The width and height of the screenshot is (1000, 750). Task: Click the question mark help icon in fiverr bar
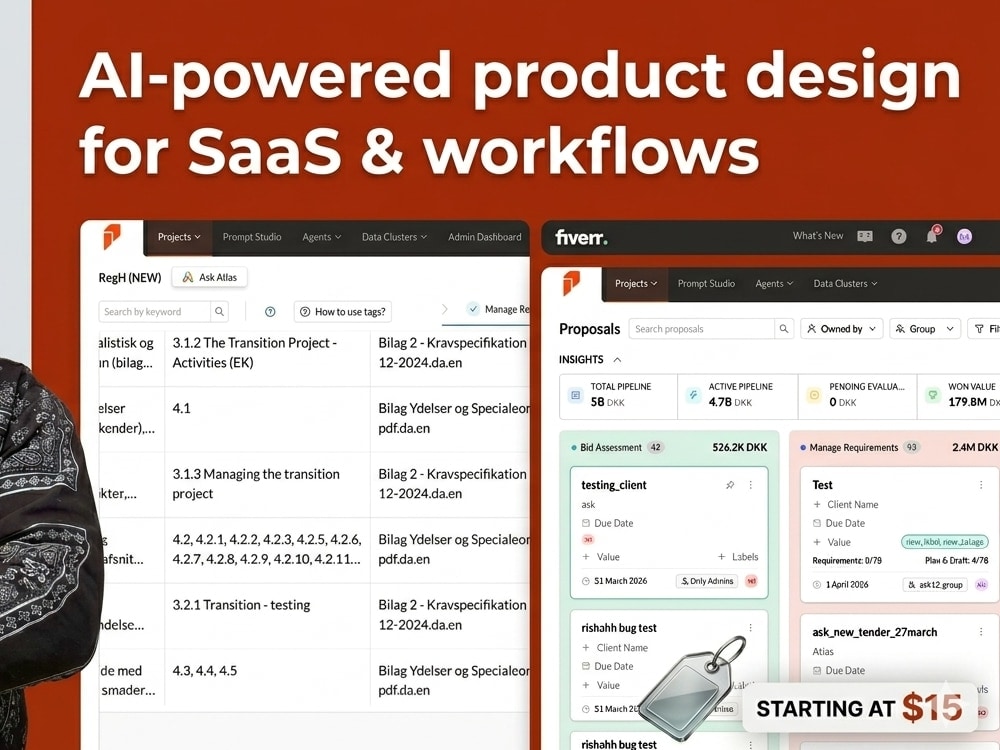(x=899, y=237)
